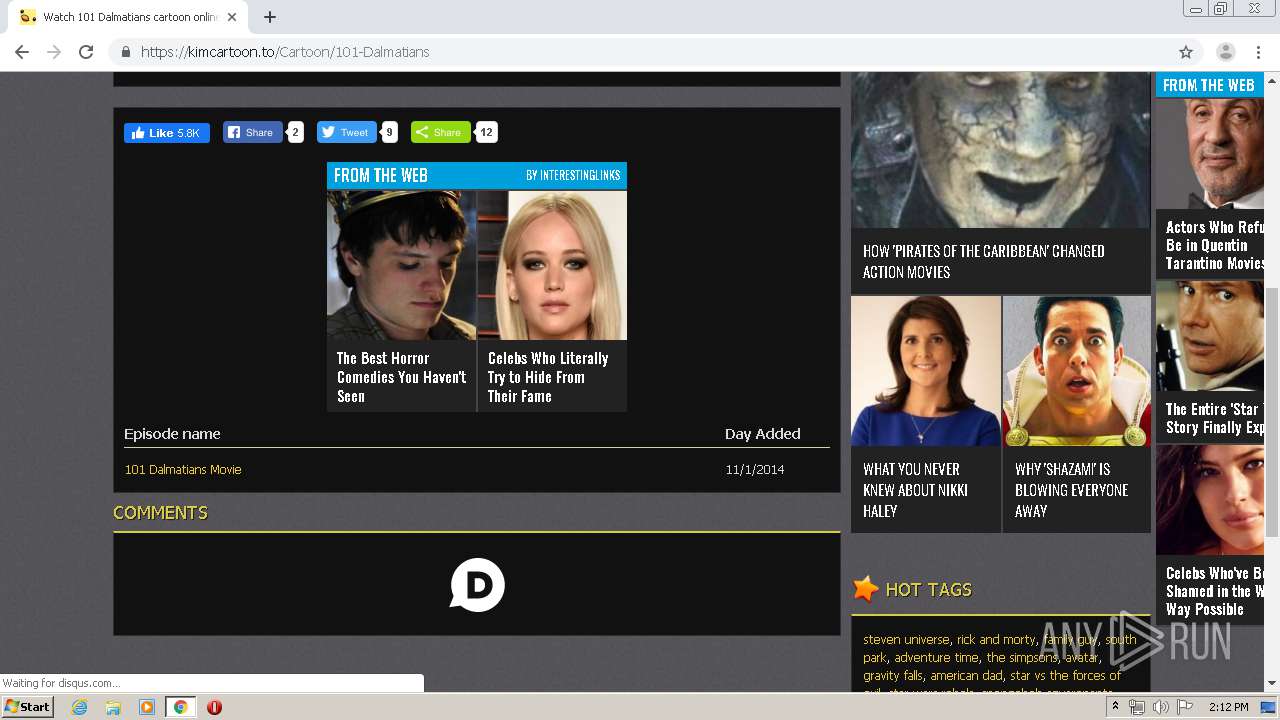Click the Facebook share count 2
The height and width of the screenshot is (720, 1280).
pyautogui.click(x=295, y=132)
